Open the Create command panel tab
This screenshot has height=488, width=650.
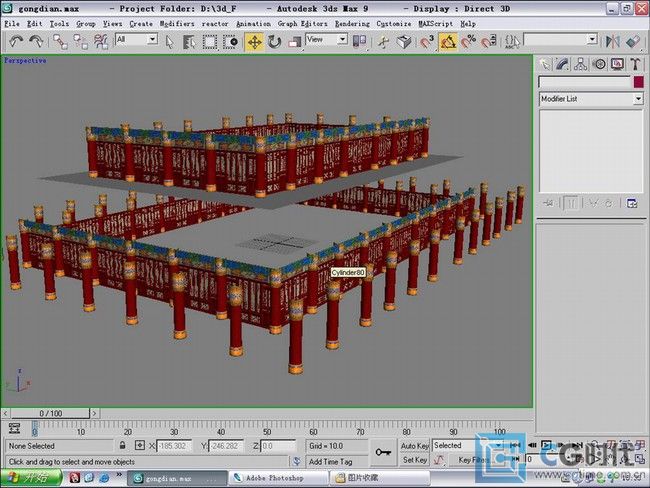coord(544,64)
